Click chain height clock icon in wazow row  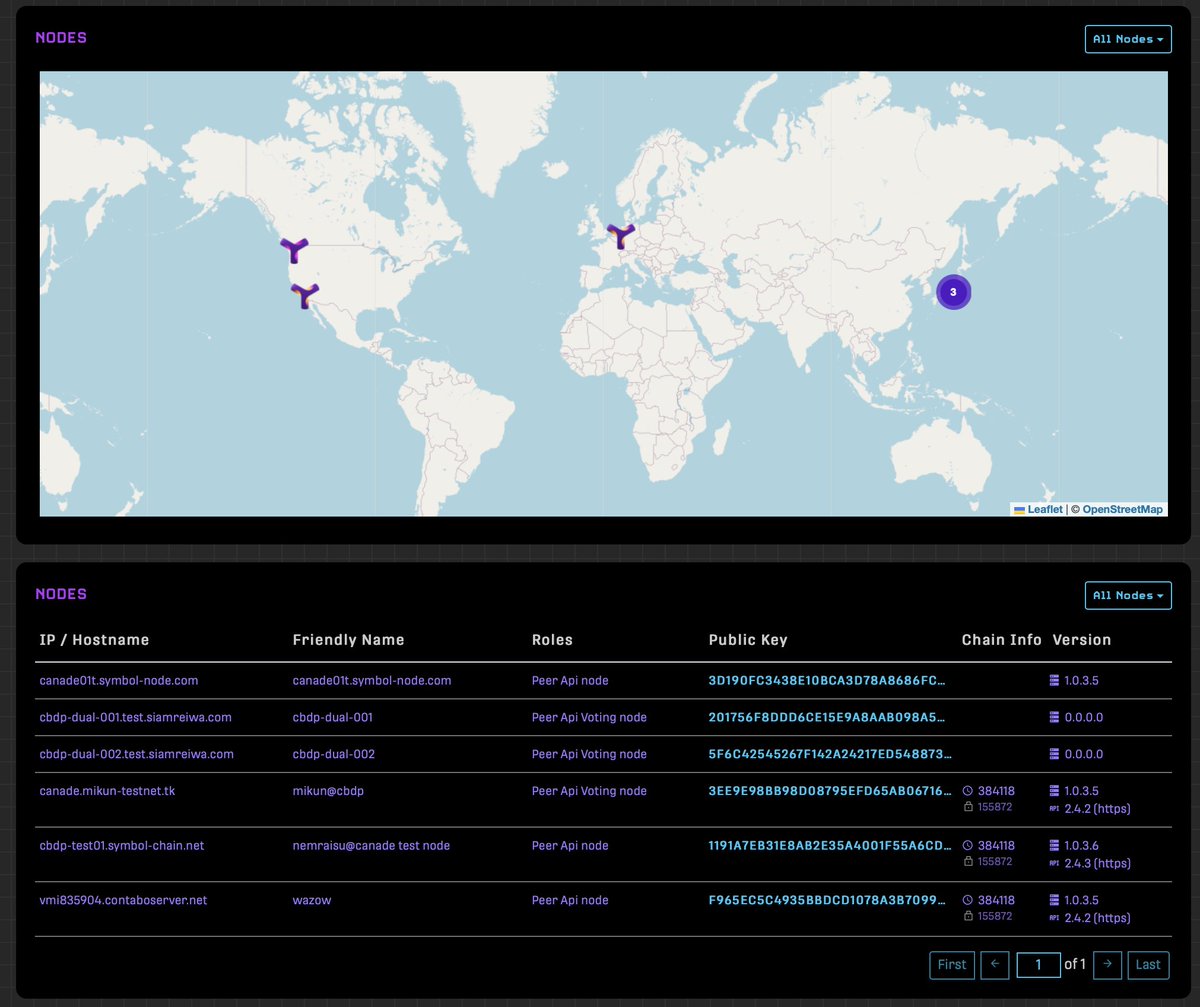[x=968, y=900]
